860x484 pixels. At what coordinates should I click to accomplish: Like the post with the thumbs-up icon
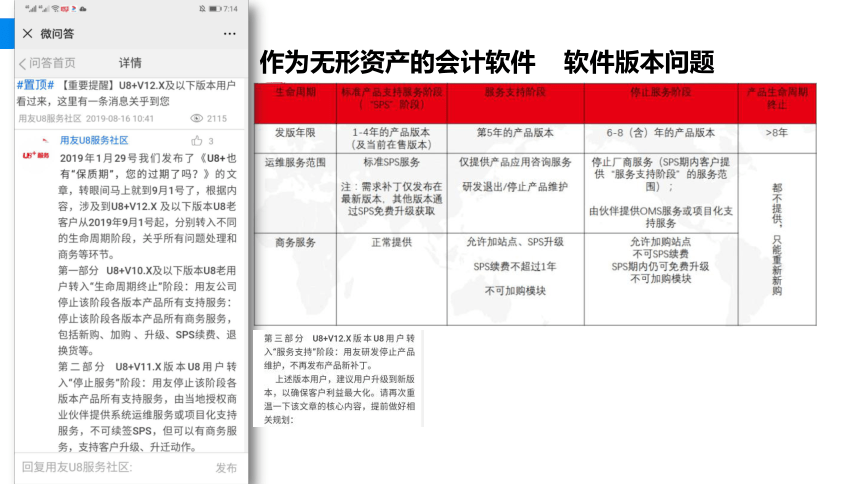click(197, 141)
